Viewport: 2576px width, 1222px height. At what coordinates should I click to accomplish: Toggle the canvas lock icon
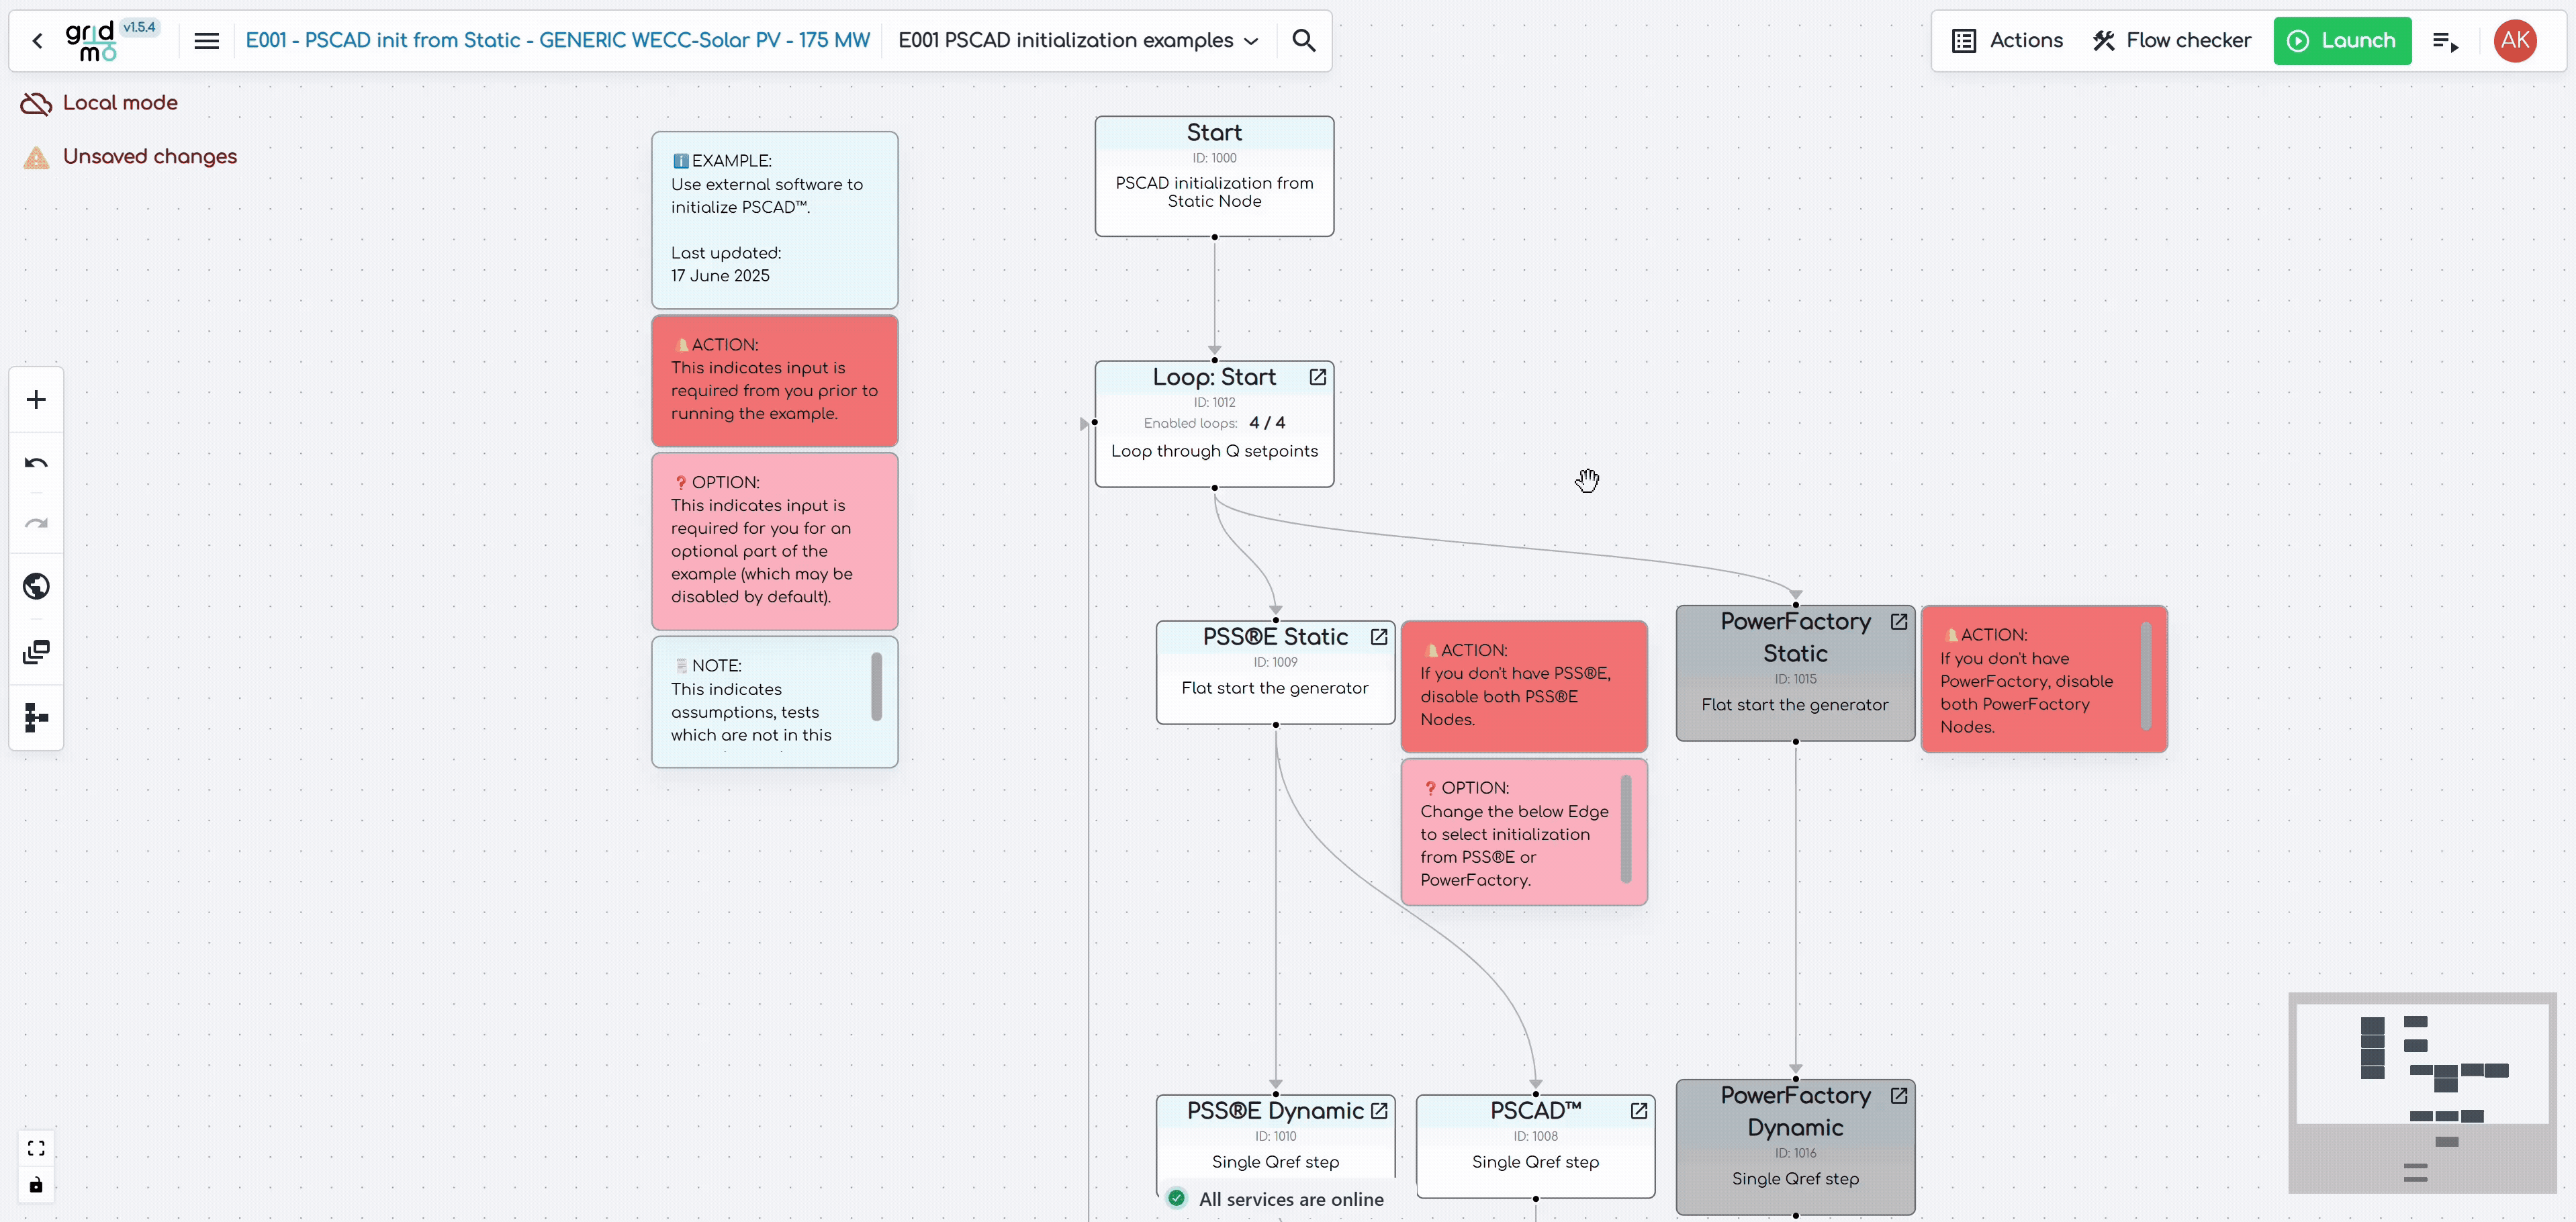[36, 1185]
